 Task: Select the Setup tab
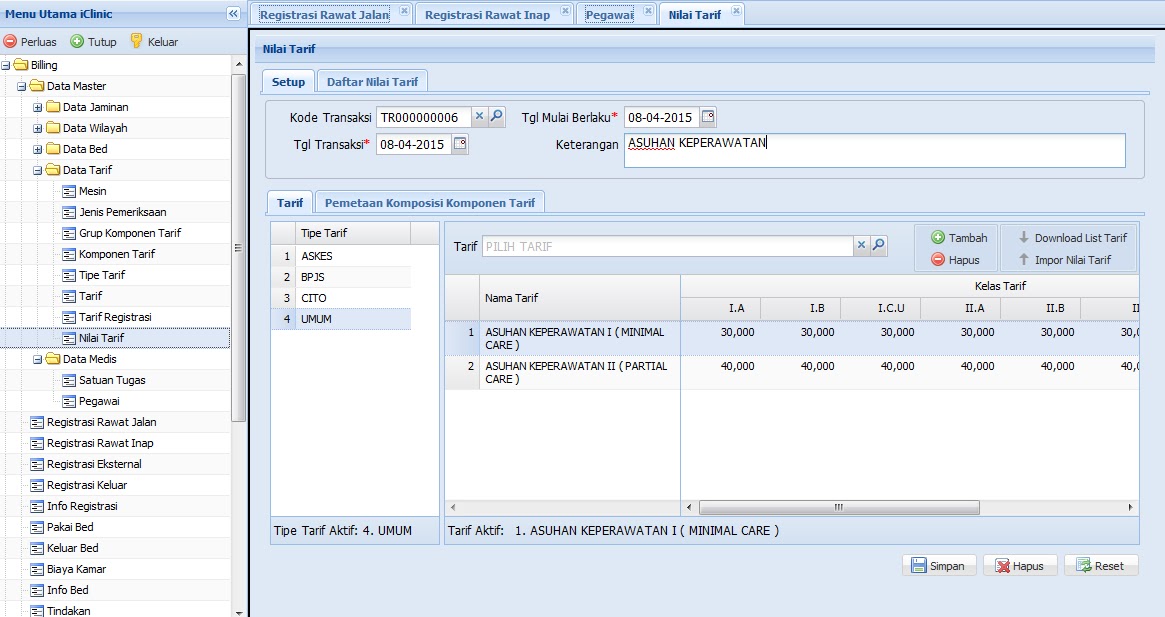coord(288,82)
